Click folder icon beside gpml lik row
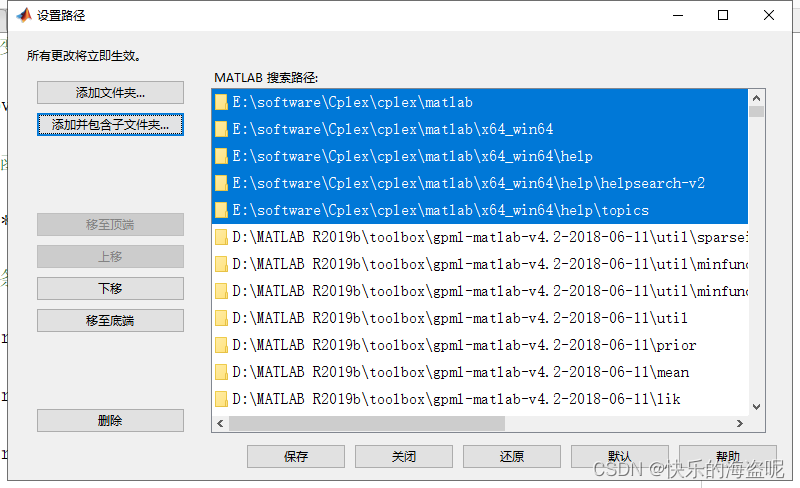The height and width of the screenshot is (488, 800). (221, 399)
